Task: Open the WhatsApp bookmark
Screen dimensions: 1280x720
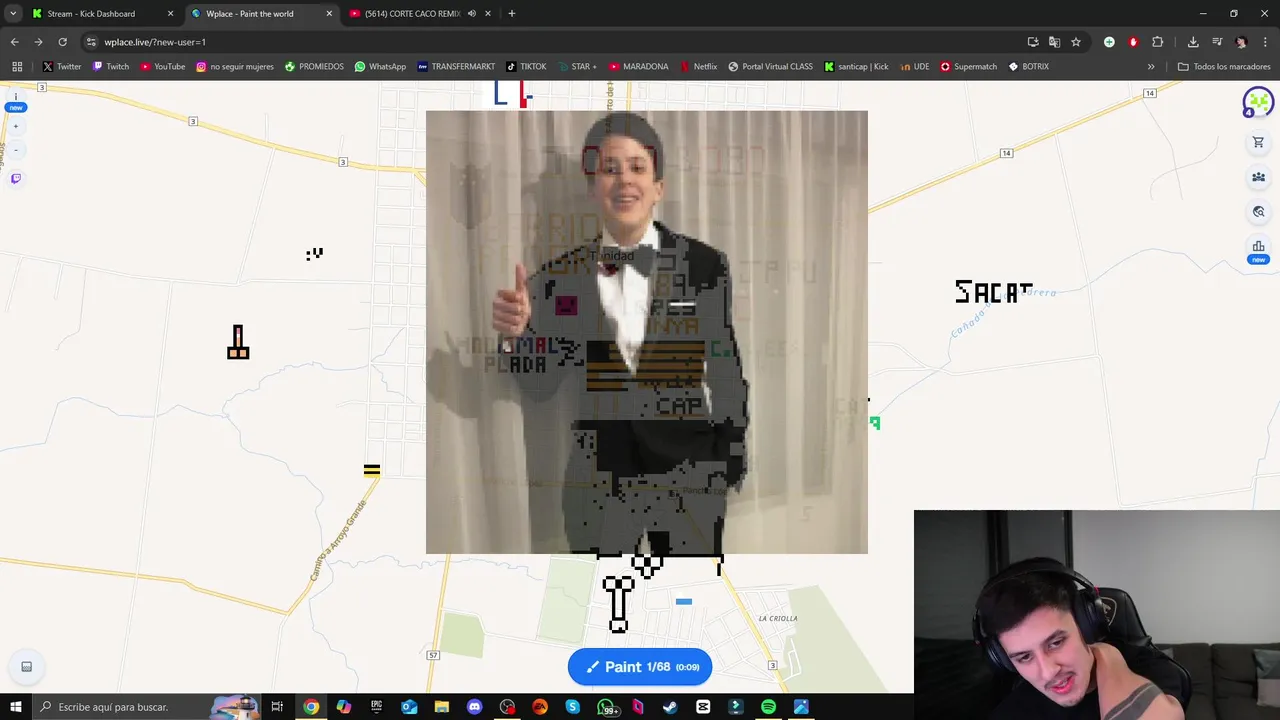Action: pos(380,67)
